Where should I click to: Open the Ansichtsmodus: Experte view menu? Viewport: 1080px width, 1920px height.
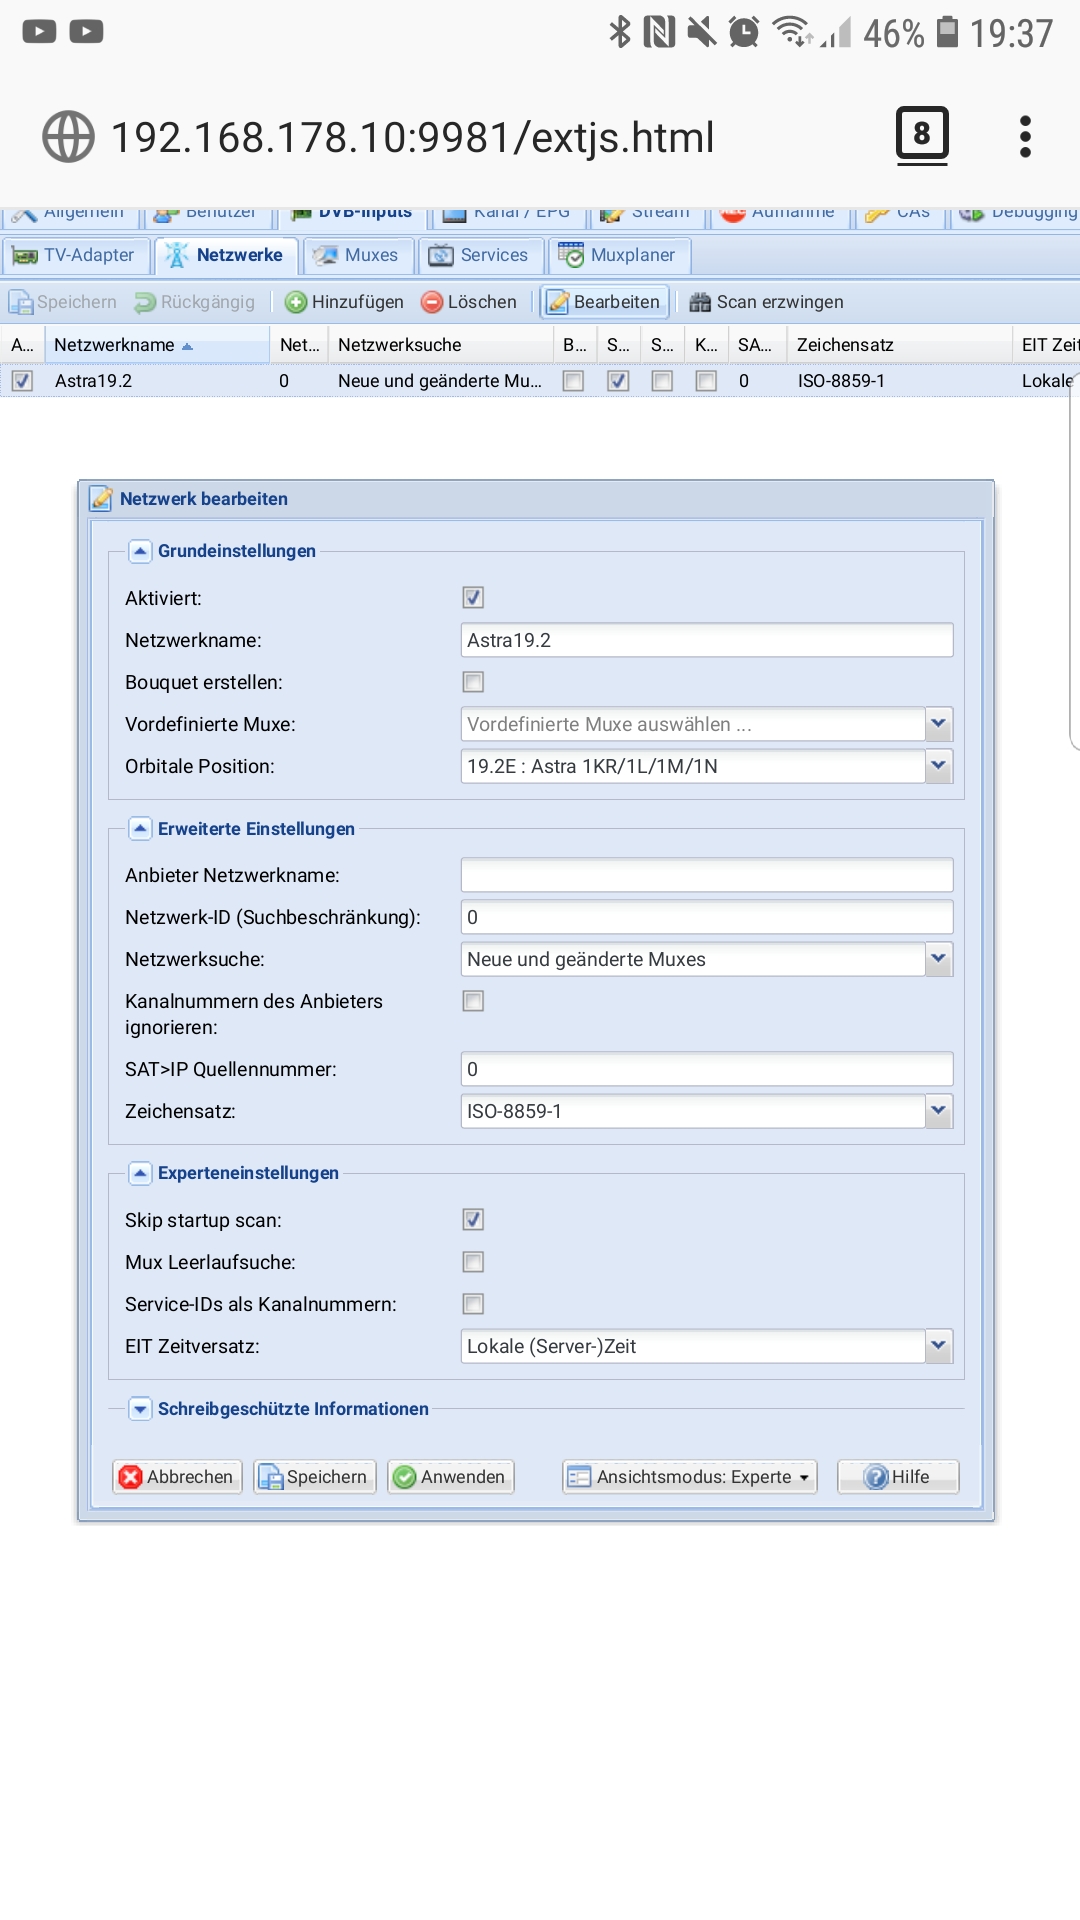click(x=690, y=1477)
